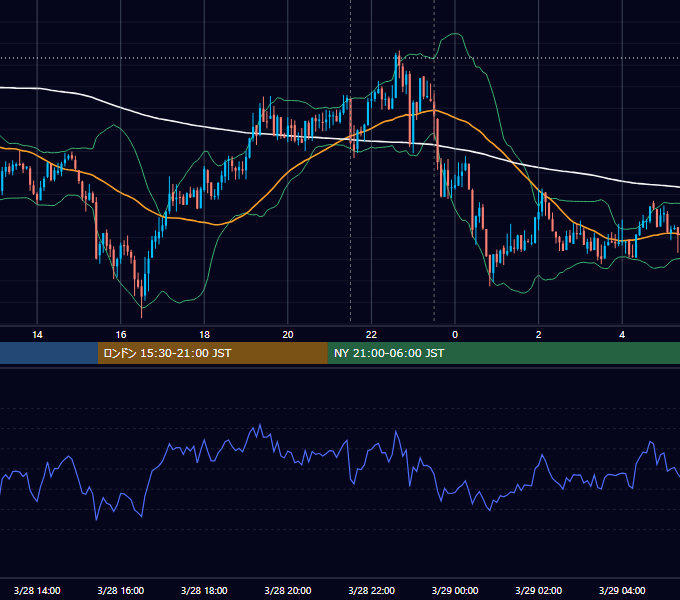The width and height of the screenshot is (680, 600).
Task: Click the 3/29 00:00 date label
Action: [455, 590]
